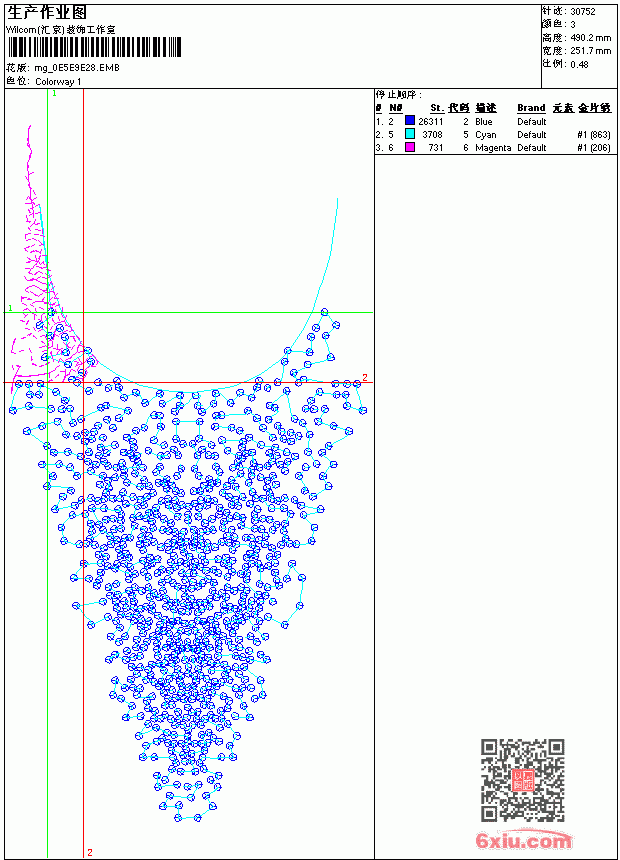Click the stitch count value 30752
This screenshot has width=620, height=860.
click(583, 12)
